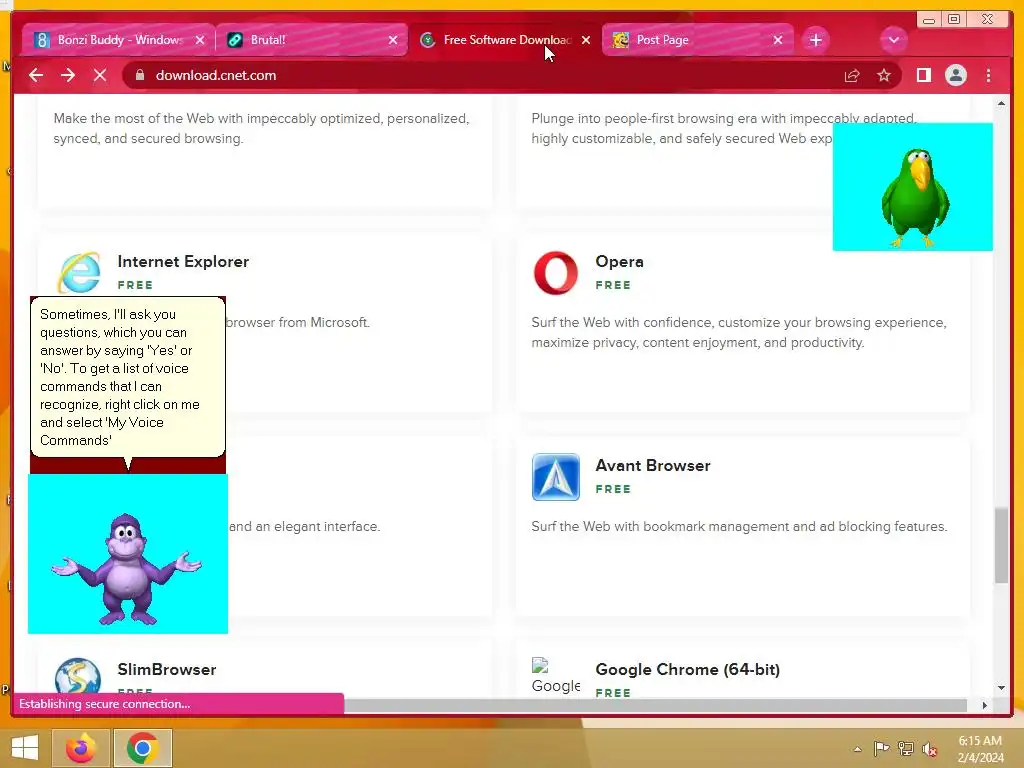The image size is (1024, 768).
Task: Go back to the previous page
Action: tap(36, 76)
